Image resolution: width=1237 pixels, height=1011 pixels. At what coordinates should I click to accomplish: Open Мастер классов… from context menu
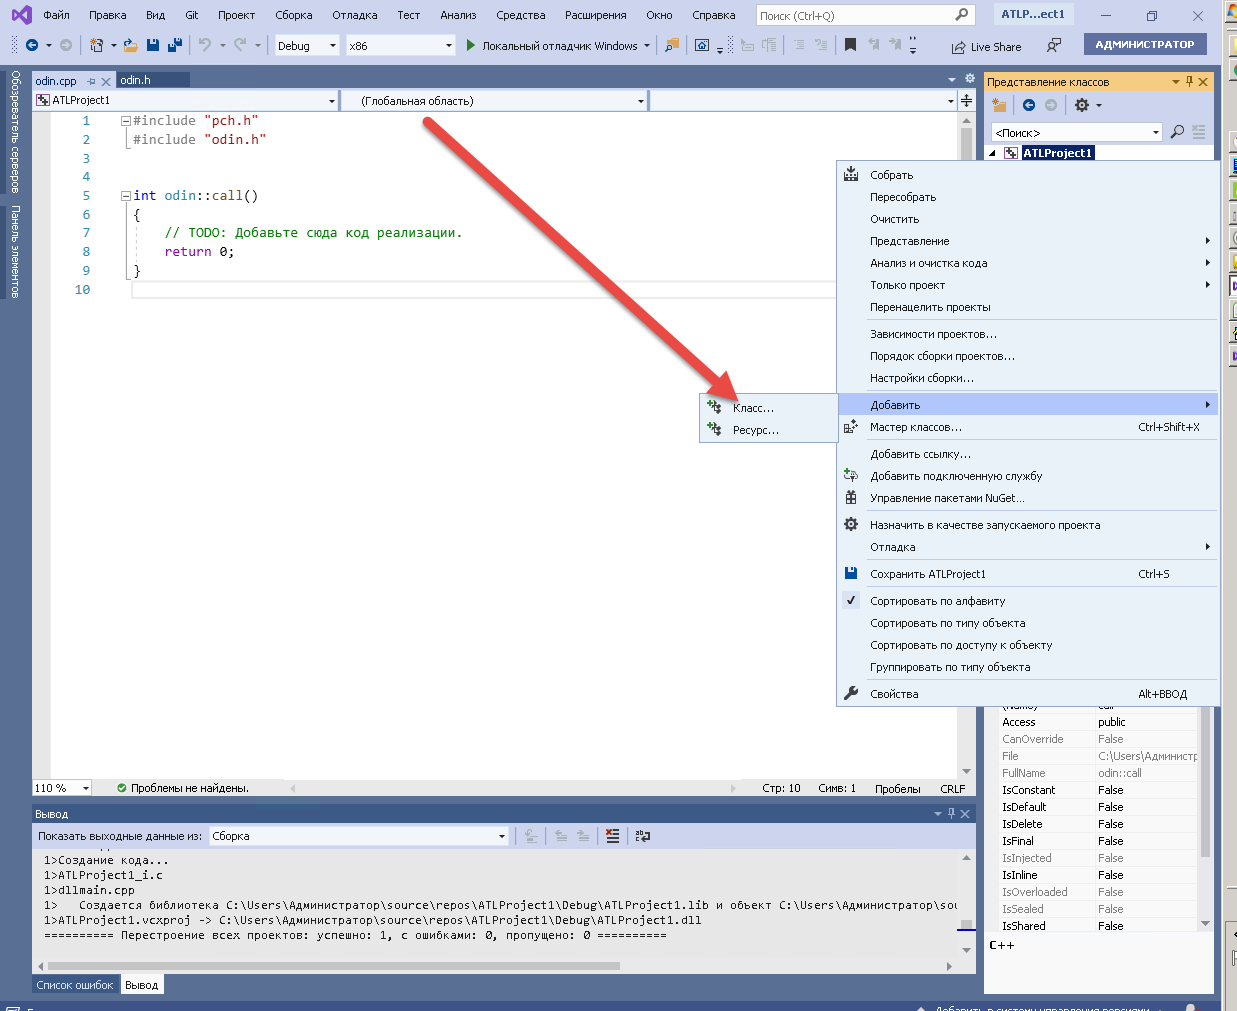[916, 427]
